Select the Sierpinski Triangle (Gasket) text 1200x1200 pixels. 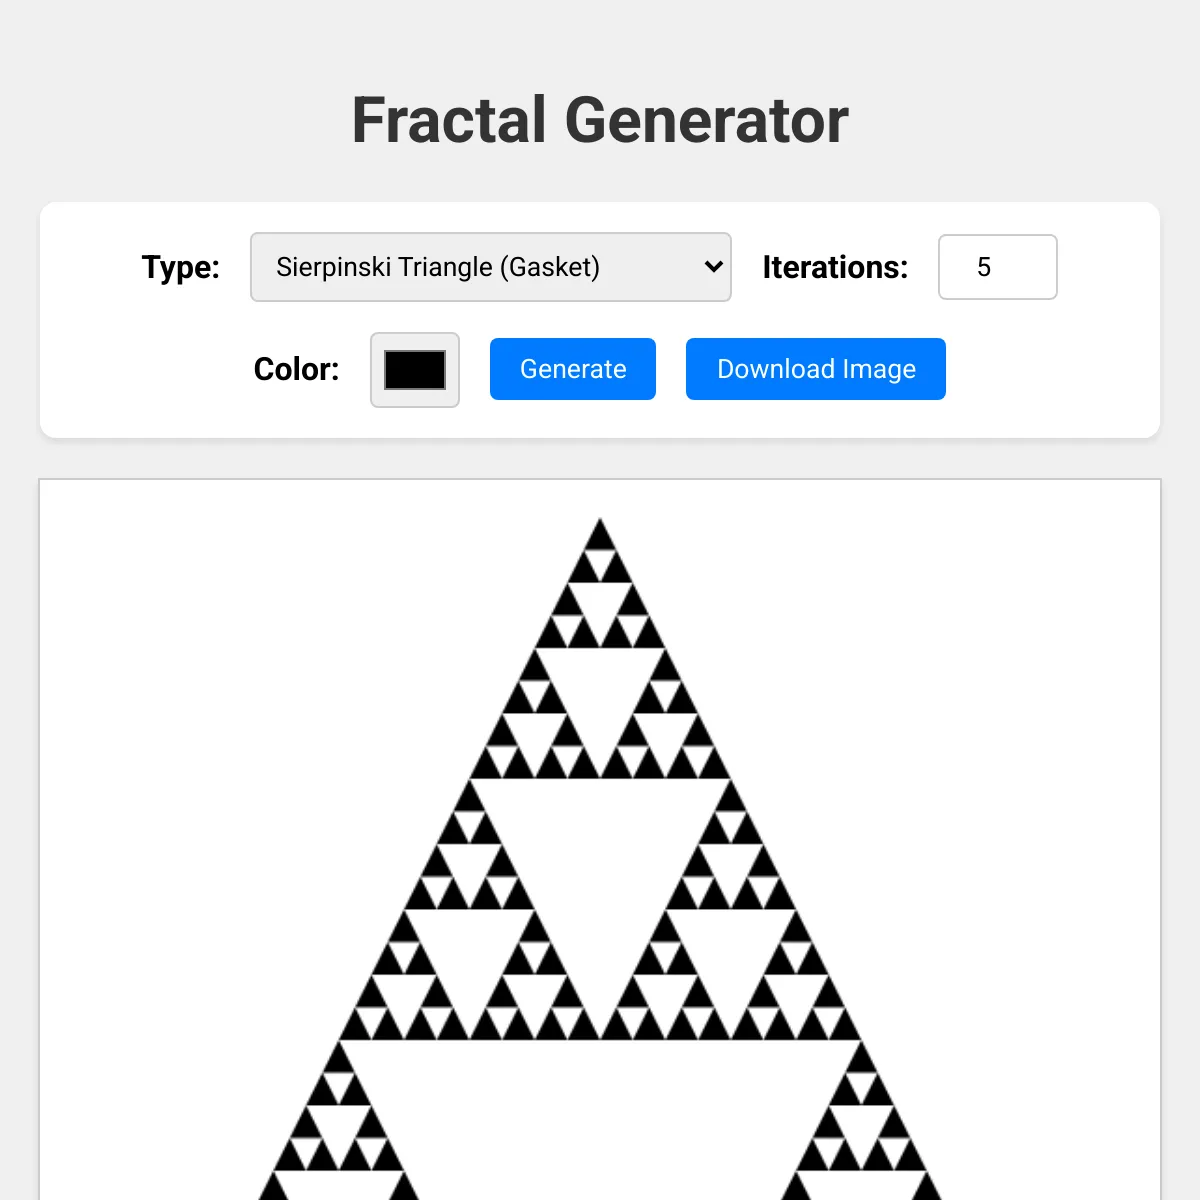[x=438, y=267]
